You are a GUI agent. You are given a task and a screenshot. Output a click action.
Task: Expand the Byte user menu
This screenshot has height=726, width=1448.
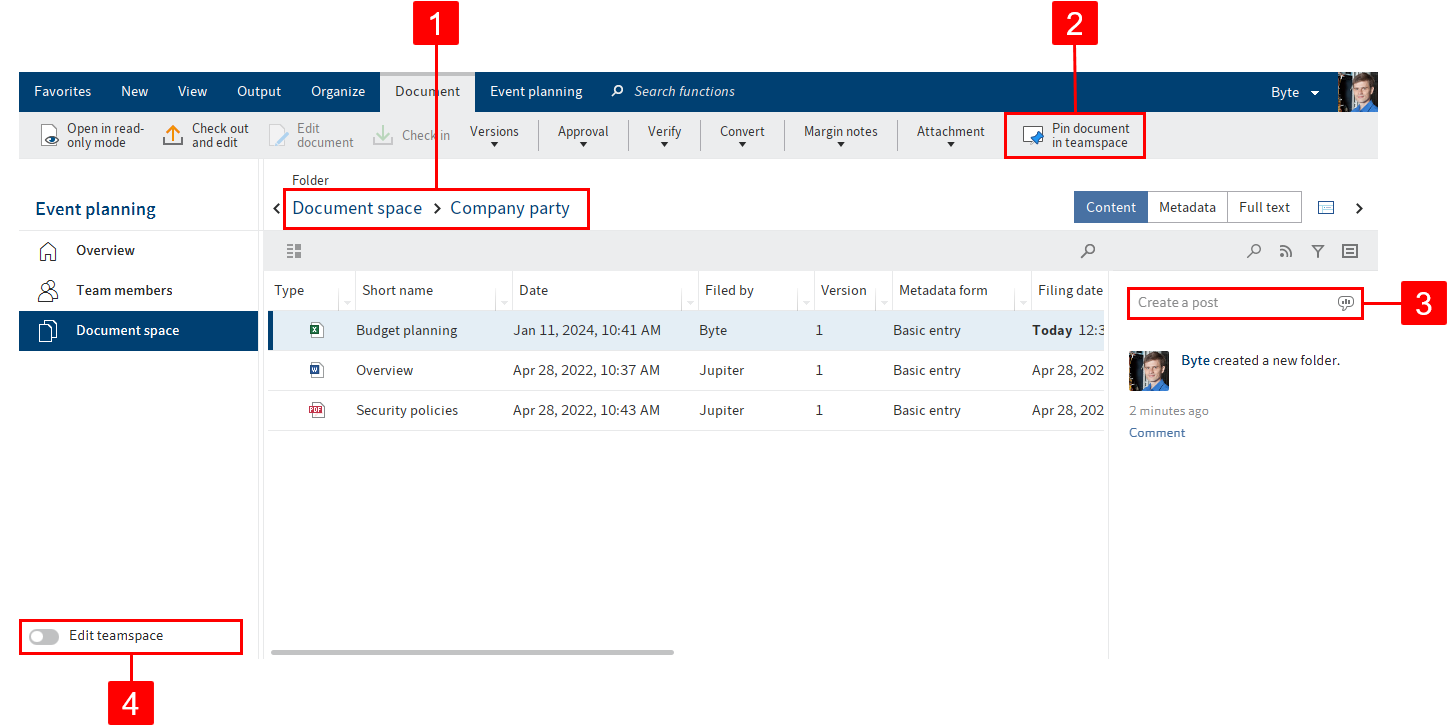pos(1295,91)
